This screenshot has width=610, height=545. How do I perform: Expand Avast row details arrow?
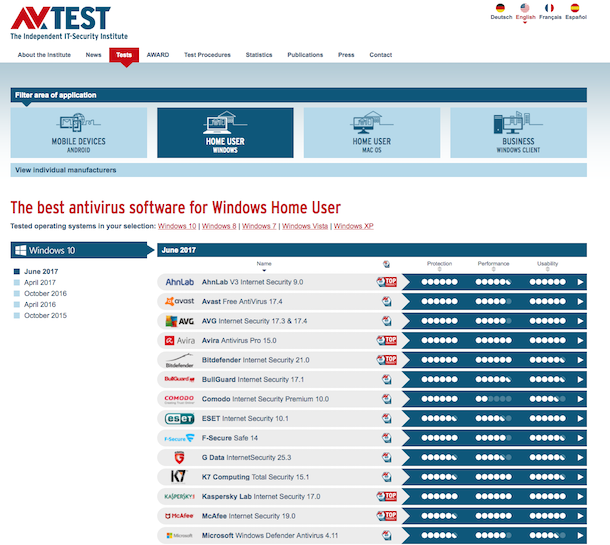coord(580,301)
